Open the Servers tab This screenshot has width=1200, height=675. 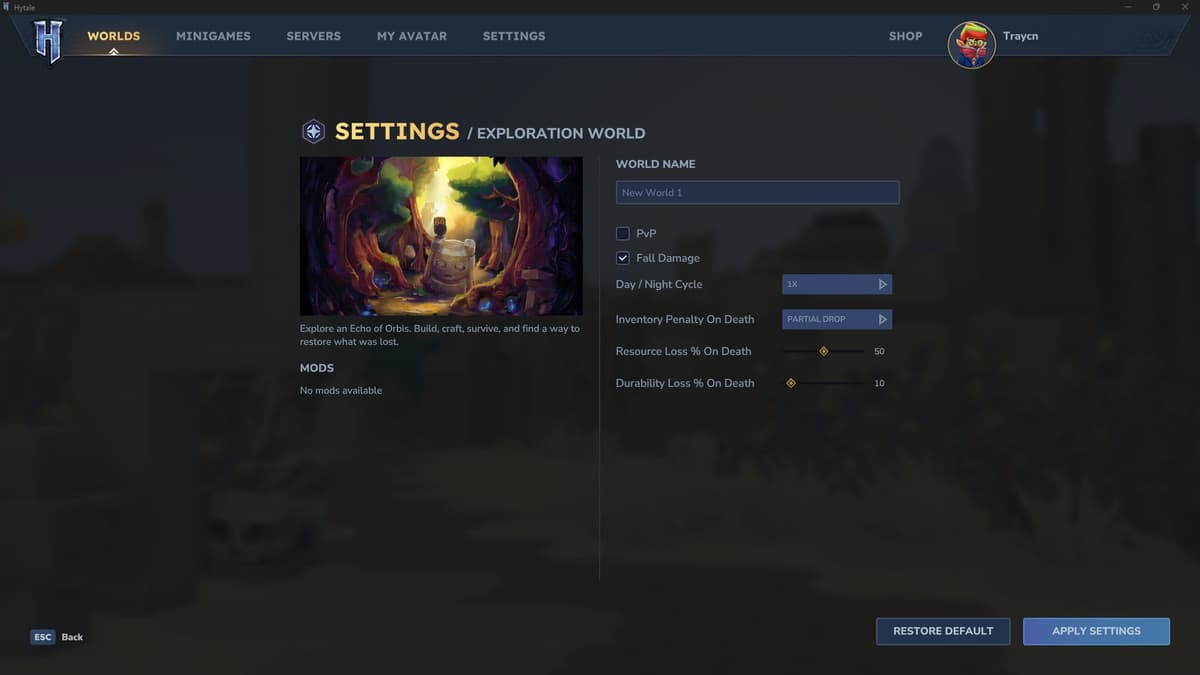pyautogui.click(x=313, y=36)
